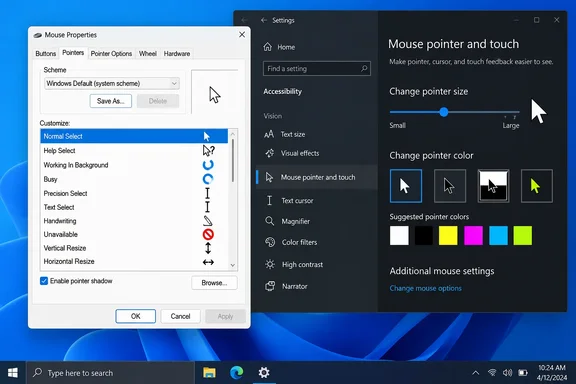
Task: Pick the cyan suggested pointer color
Action: point(498,236)
